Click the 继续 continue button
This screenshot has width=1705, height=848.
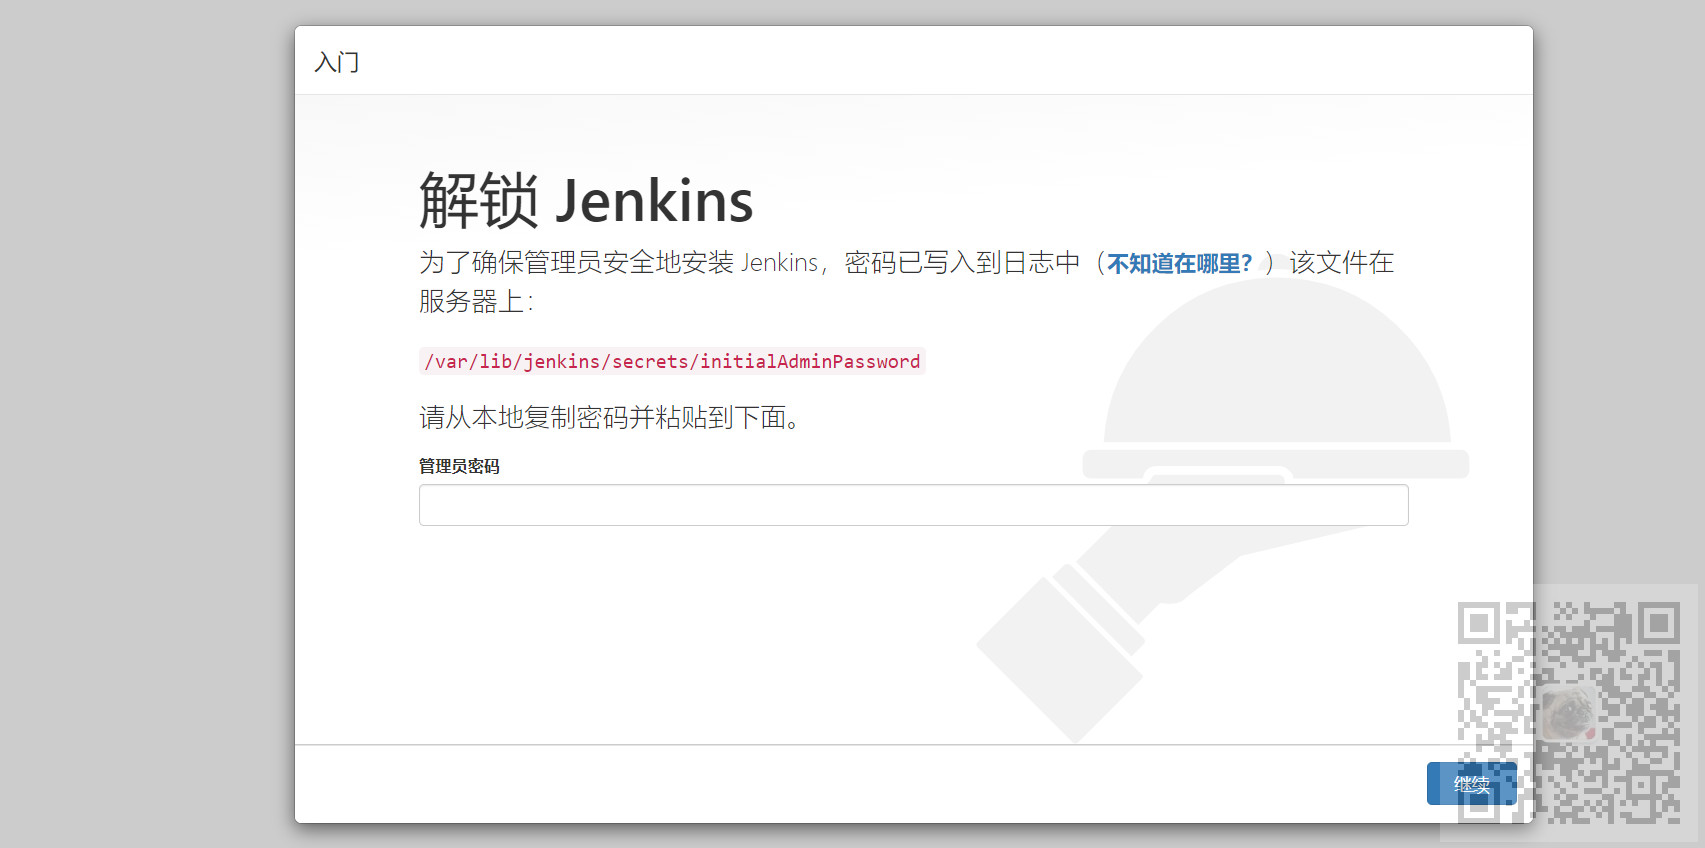1471,784
